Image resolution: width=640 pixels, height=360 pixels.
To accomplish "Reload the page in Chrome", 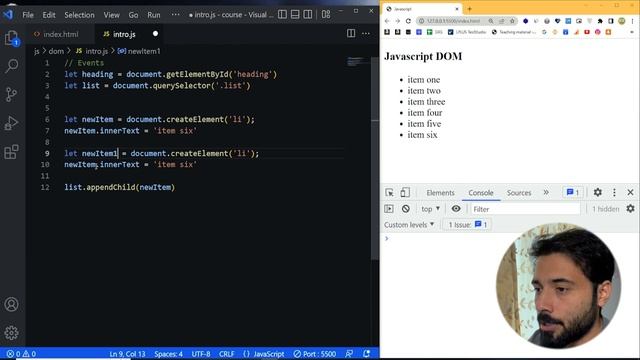I will point(408,21).
